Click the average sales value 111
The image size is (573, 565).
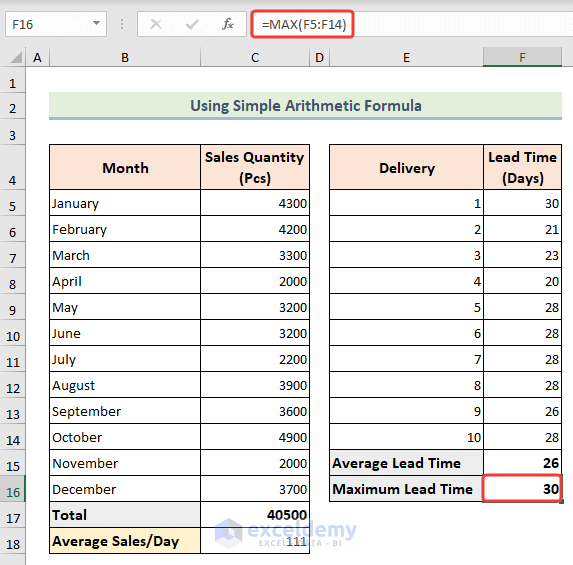255,541
